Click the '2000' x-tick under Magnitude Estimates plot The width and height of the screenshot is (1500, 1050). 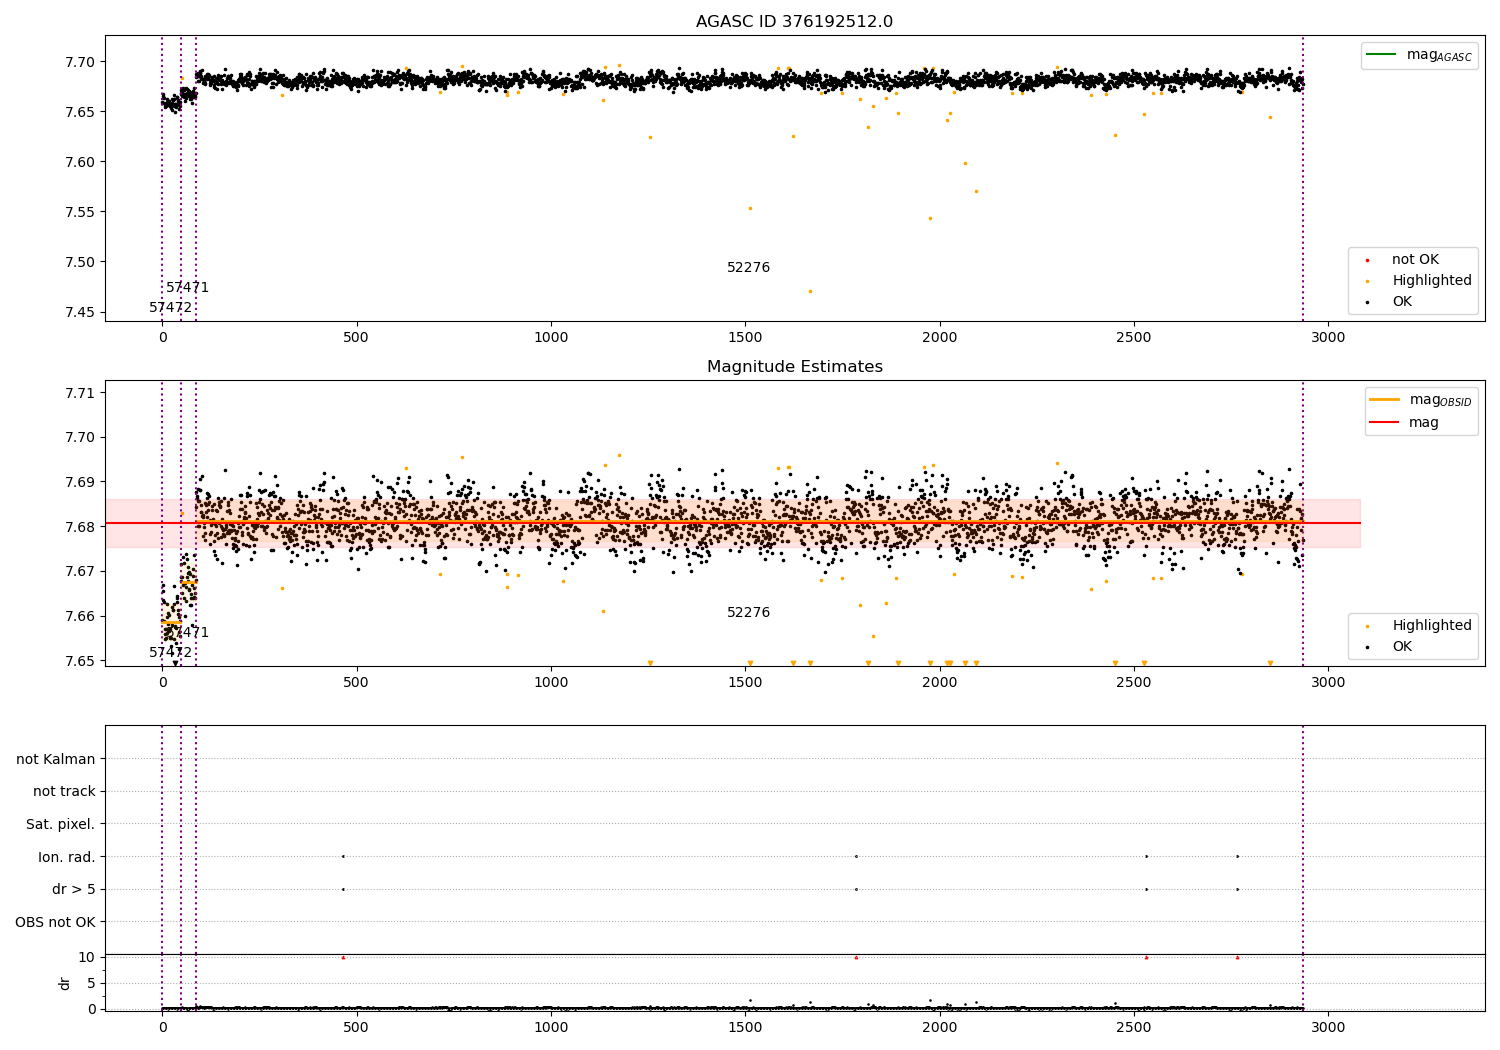coord(939,683)
